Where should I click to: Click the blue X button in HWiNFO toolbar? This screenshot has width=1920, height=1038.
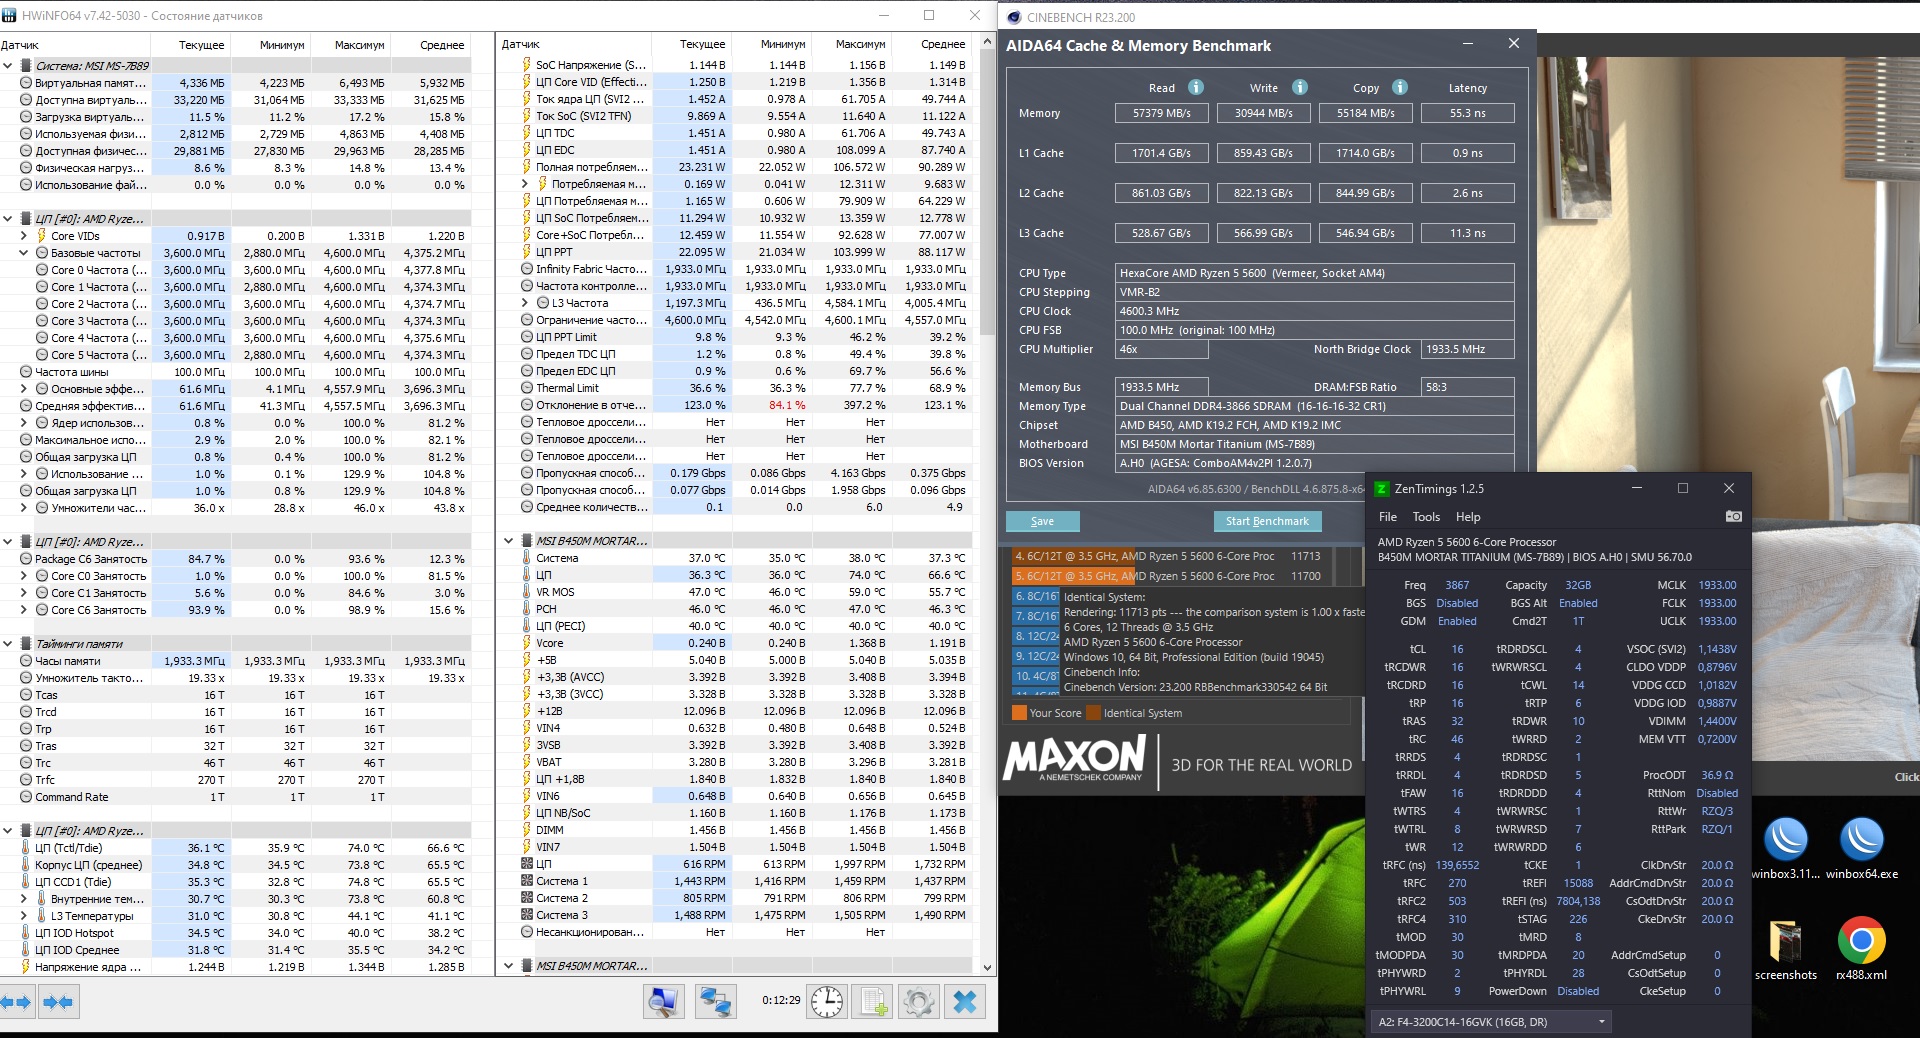[965, 1001]
